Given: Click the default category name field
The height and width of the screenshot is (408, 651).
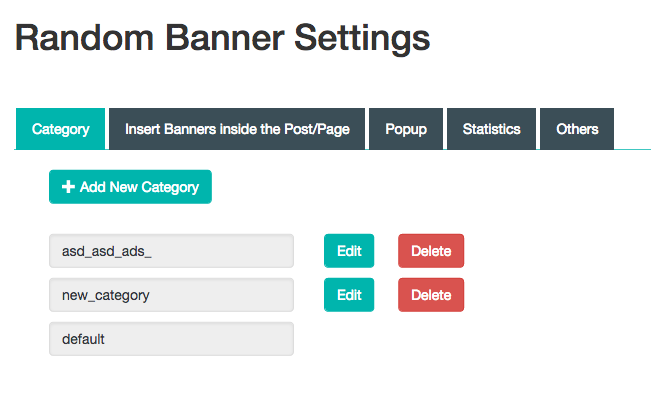Looking at the screenshot, I should pyautogui.click(x=171, y=339).
